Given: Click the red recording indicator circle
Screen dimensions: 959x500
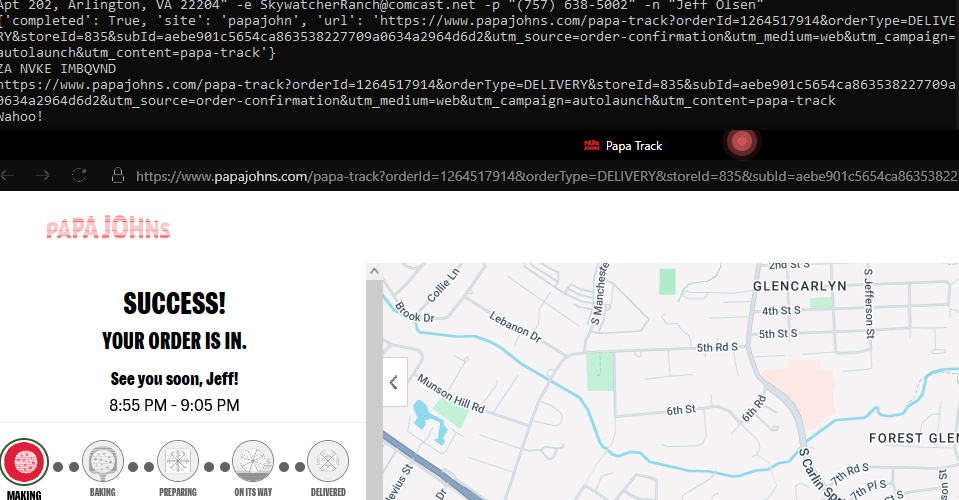Looking at the screenshot, I should coord(741,143).
